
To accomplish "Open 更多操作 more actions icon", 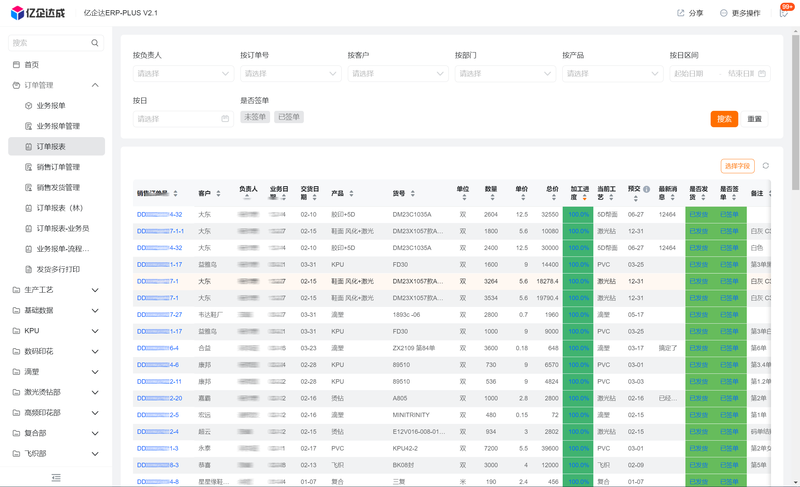I will click(x=724, y=13).
